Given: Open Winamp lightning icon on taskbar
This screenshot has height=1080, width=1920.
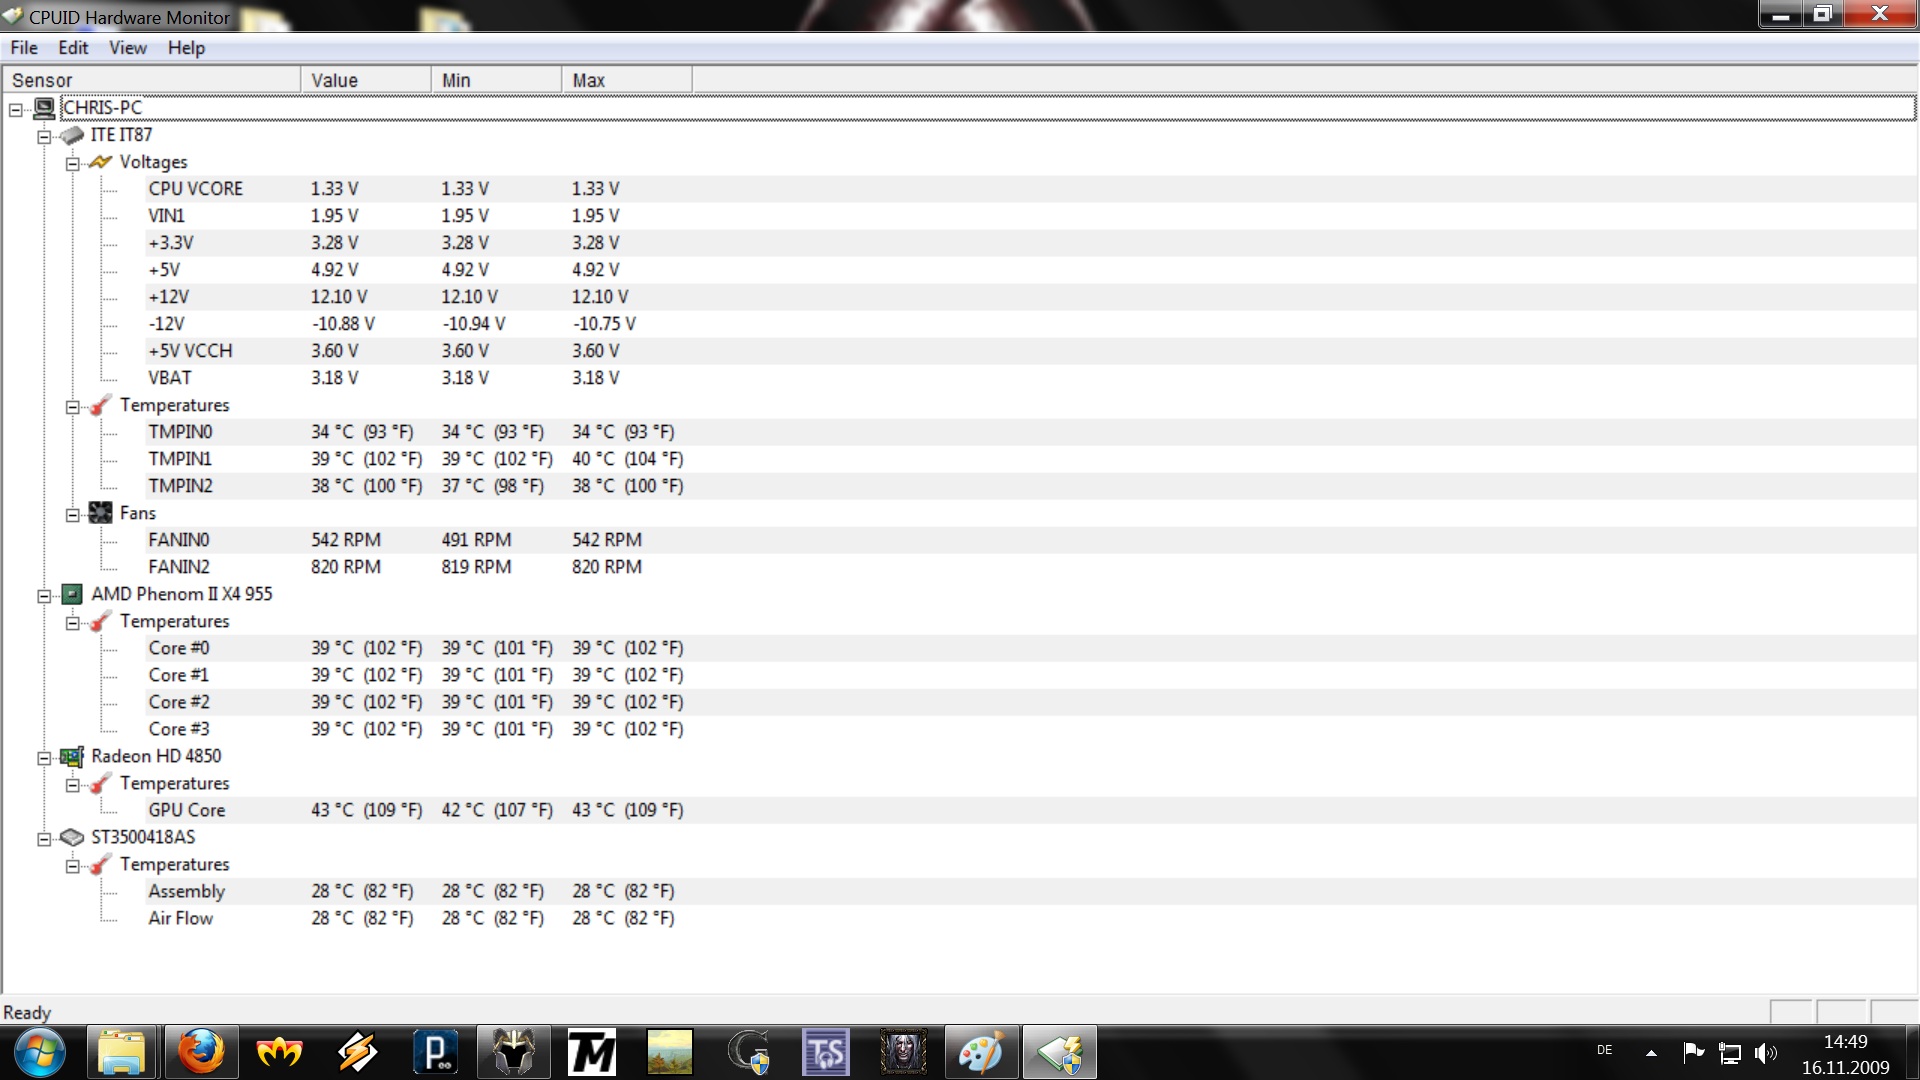Looking at the screenshot, I should [357, 1053].
